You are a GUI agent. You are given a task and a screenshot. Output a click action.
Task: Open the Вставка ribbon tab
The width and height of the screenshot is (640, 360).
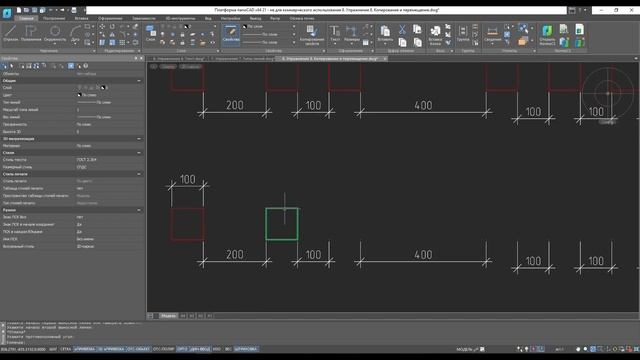pyautogui.click(x=81, y=18)
